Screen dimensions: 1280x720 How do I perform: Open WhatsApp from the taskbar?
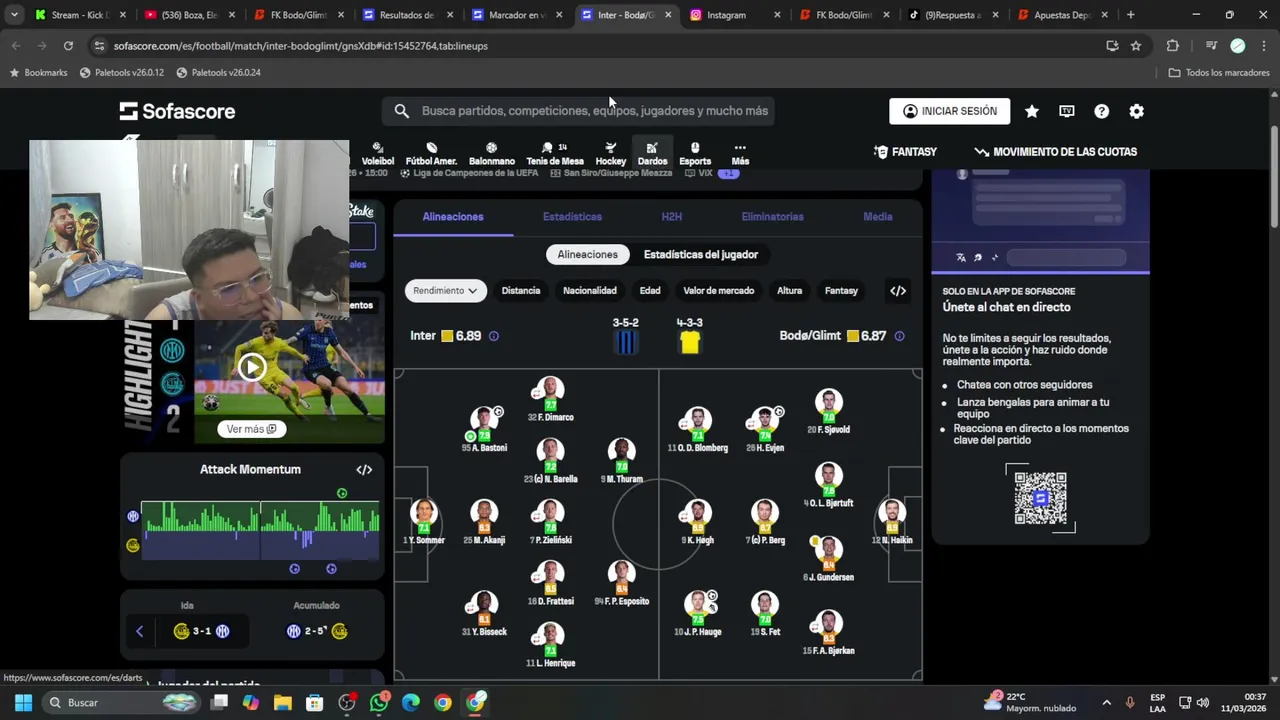click(x=379, y=703)
